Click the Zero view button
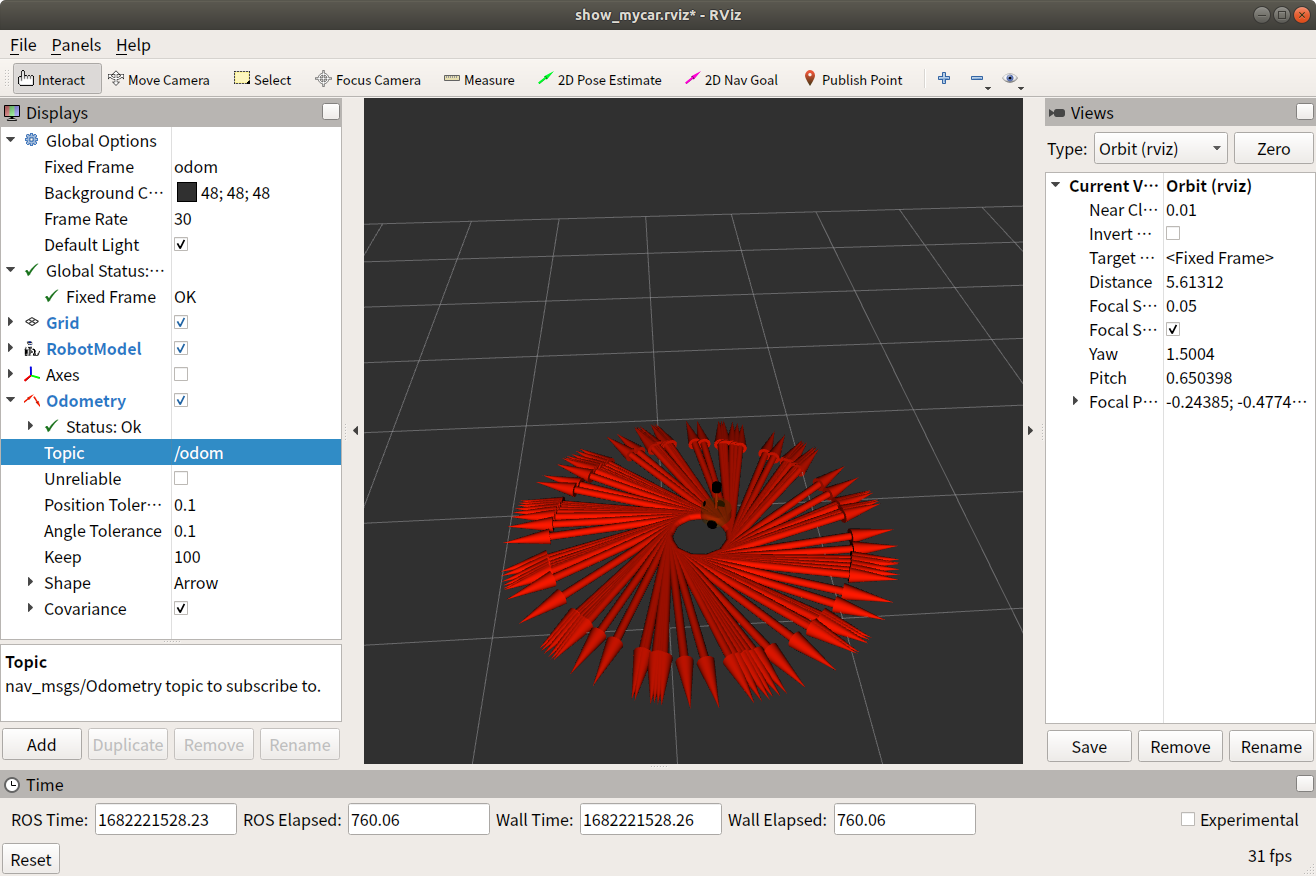 [x=1273, y=149]
